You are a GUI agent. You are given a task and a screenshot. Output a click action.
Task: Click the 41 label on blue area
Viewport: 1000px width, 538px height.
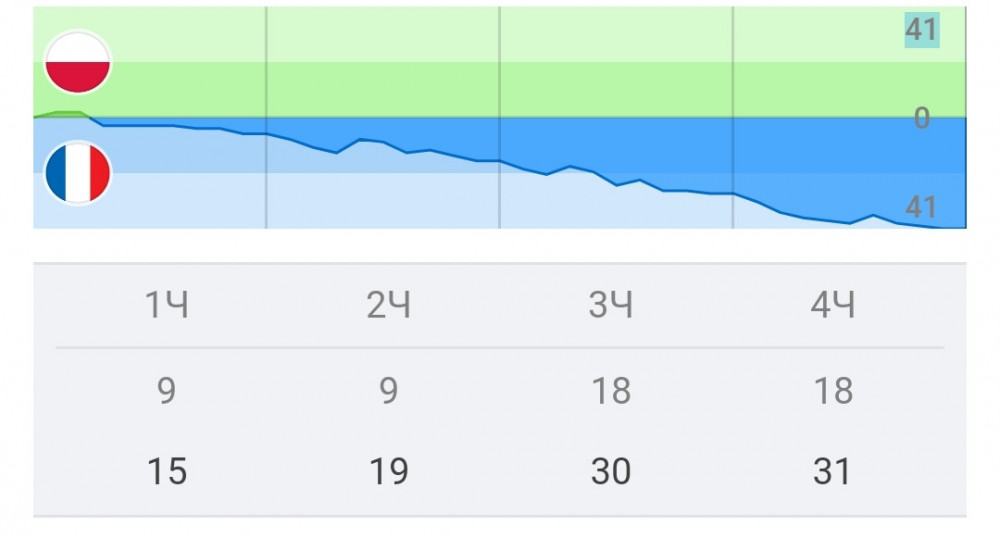coord(921,207)
